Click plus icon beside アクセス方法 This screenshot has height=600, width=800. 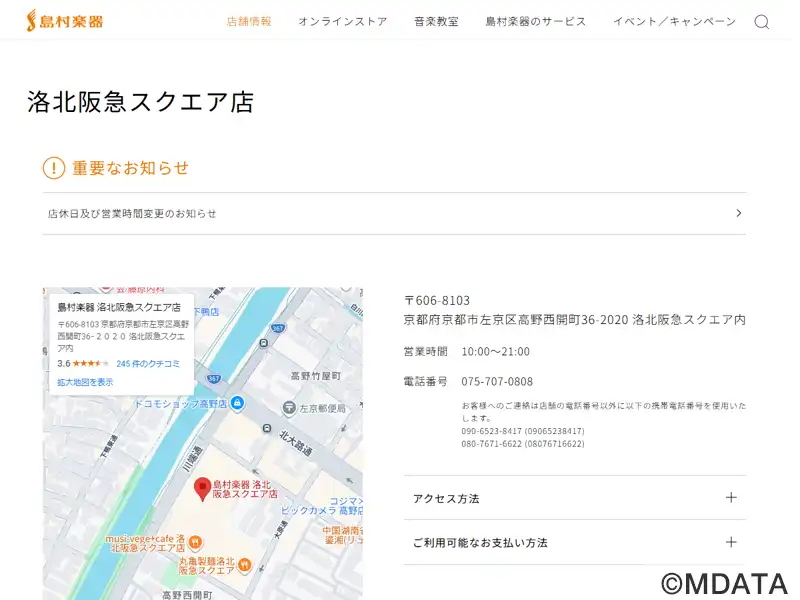pyautogui.click(x=731, y=497)
